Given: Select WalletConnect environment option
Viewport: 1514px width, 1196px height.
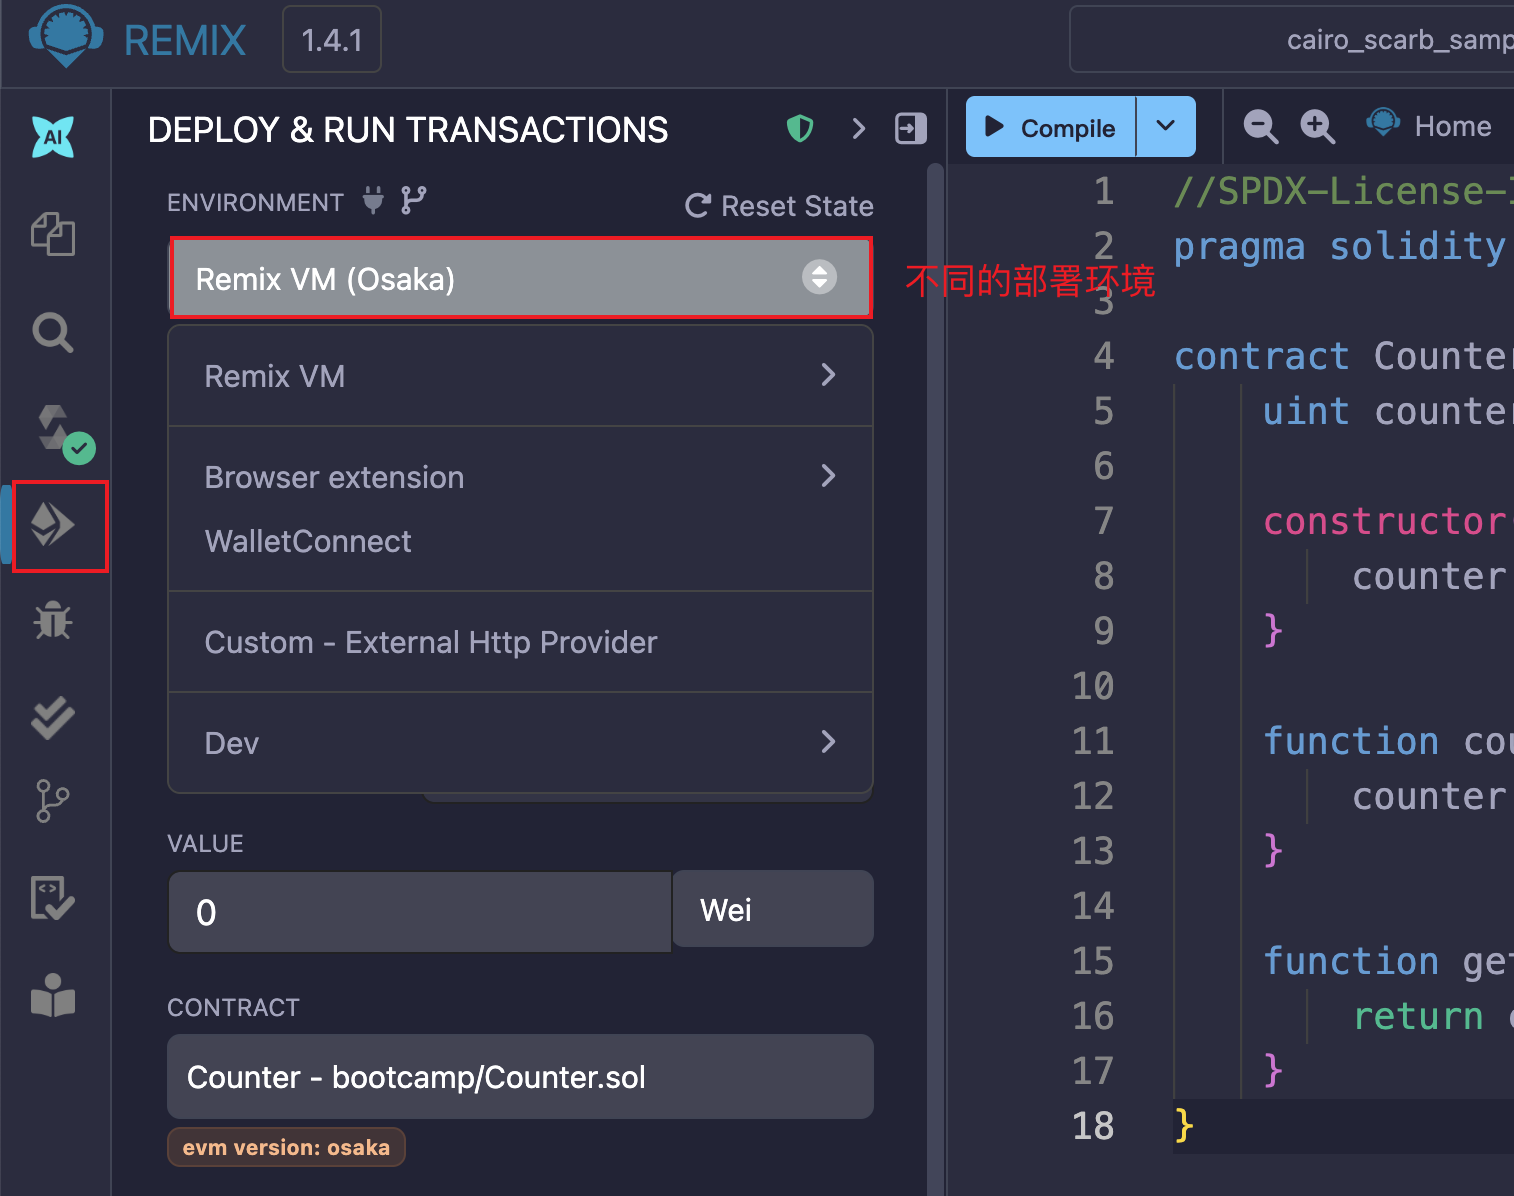Looking at the screenshot, I should (x=308, y=541).
